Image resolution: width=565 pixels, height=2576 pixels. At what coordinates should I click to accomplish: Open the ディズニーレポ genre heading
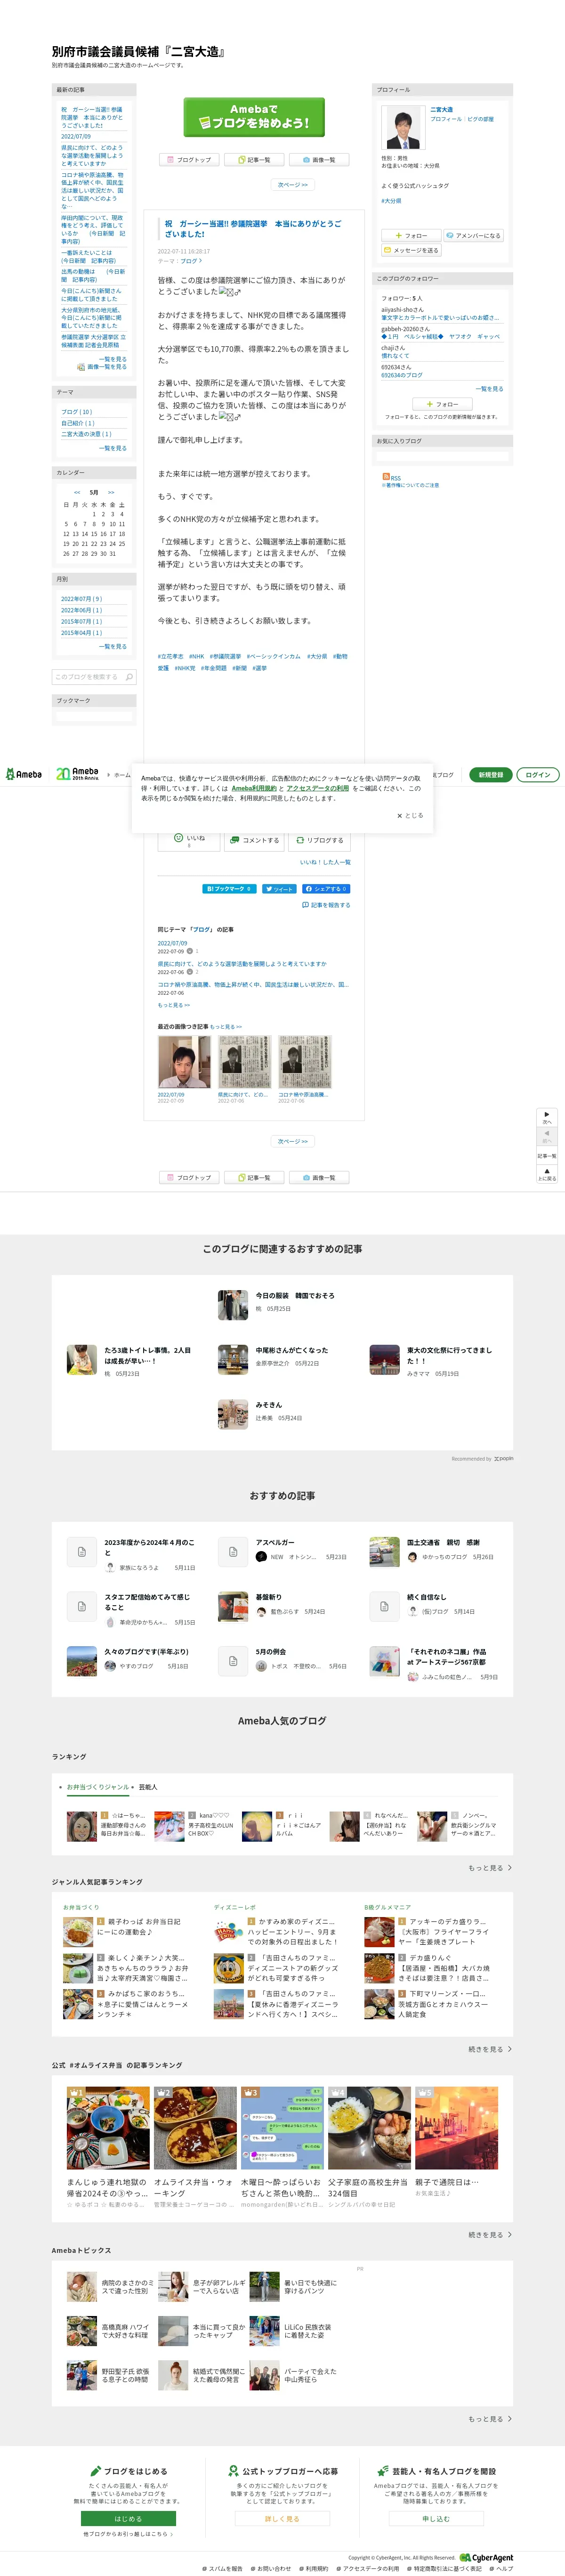pos(234,1907)
